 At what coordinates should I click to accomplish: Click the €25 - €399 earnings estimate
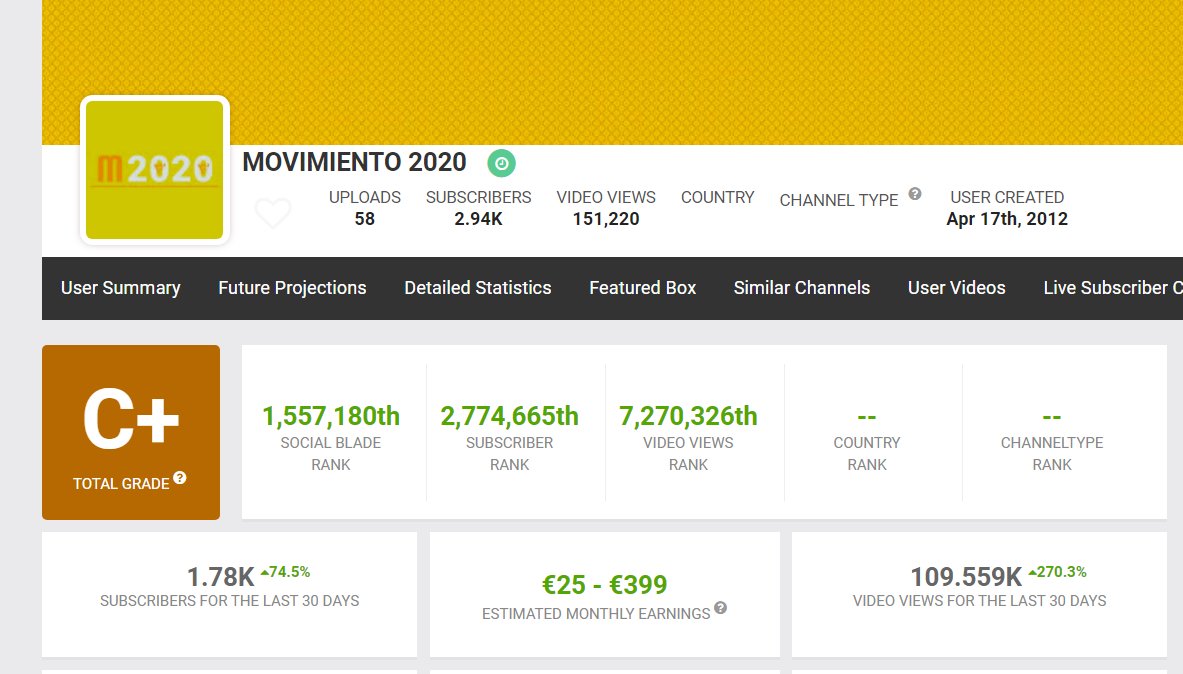coord(604,584)
